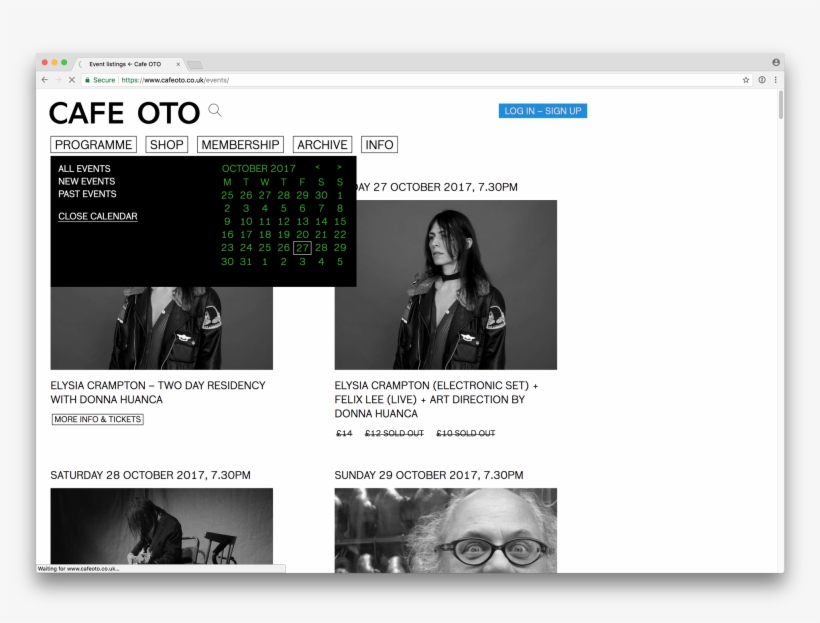Click the £10 SOLD OUT ticket option

(465, 433)
